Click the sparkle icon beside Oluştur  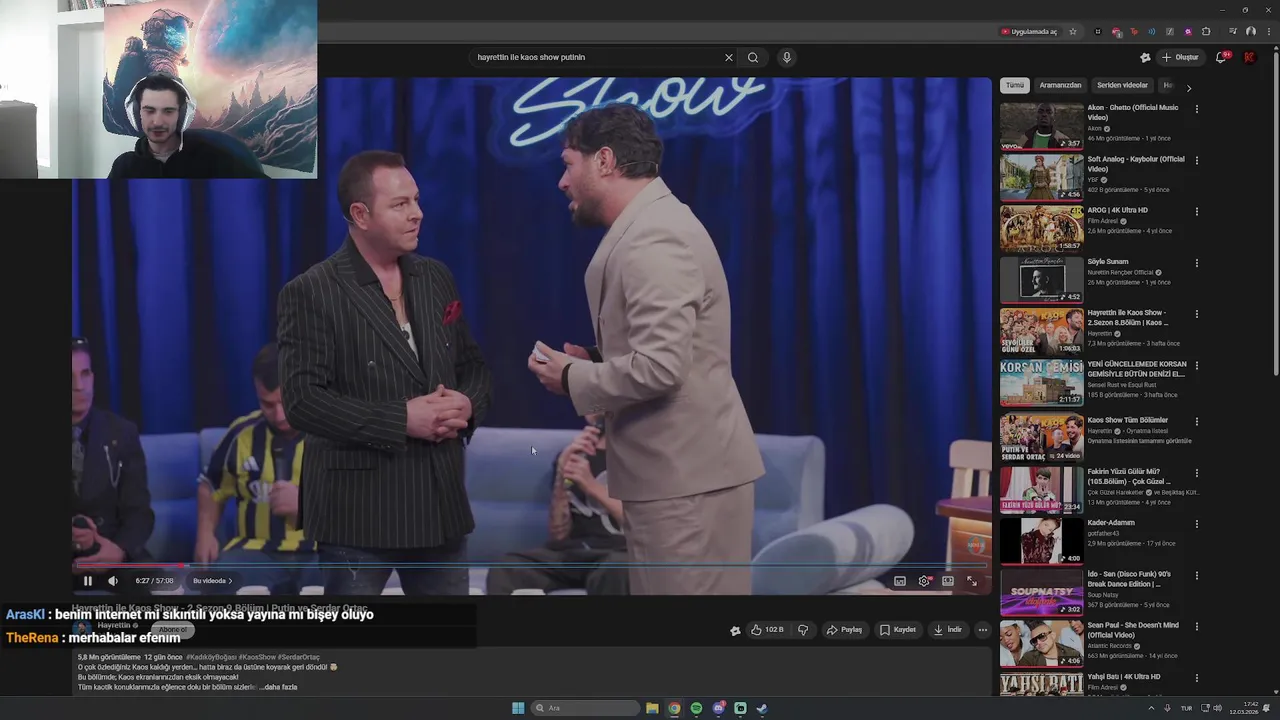pos(1145,57)
